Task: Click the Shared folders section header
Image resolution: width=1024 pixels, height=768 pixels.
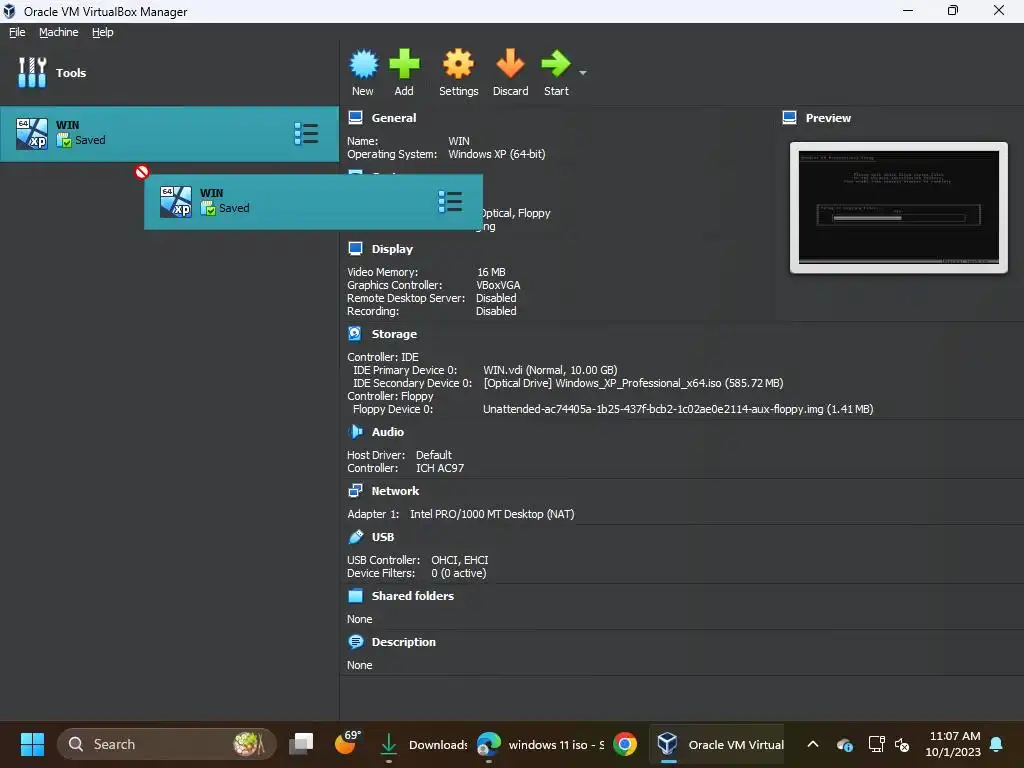Action: click(x=412, y=596)
